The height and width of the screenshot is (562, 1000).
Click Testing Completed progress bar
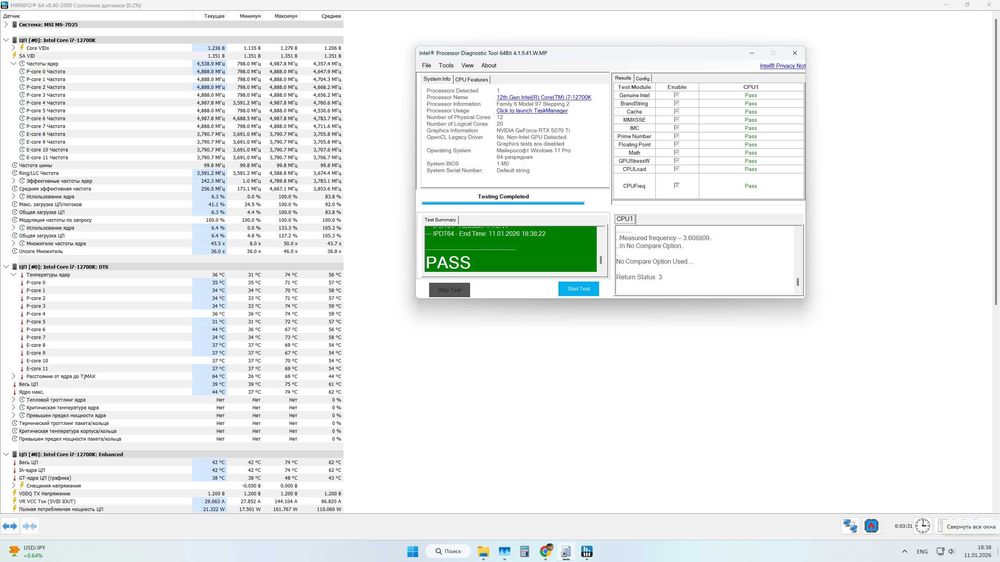(503, 203)
